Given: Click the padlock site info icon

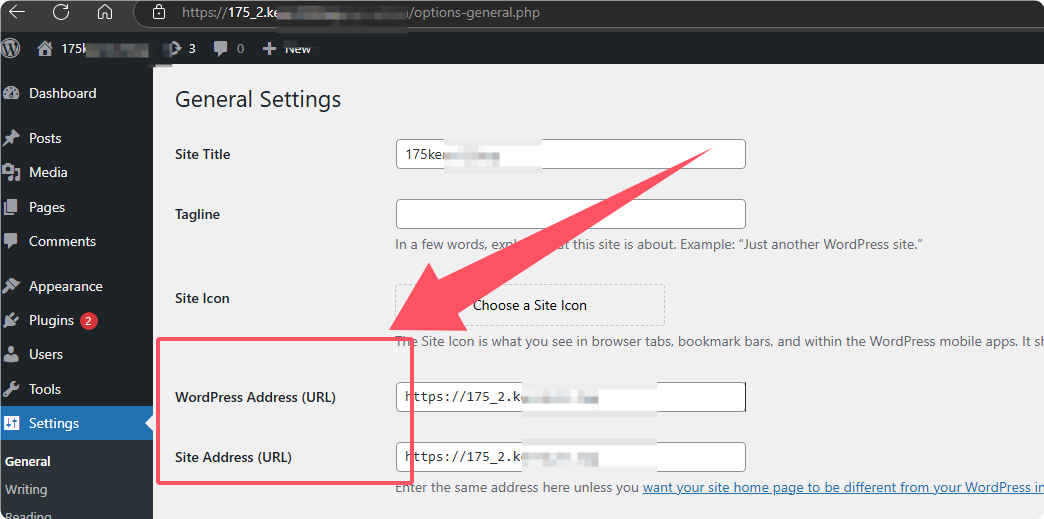Looking at the screenshot, I should tap(158, 12).
